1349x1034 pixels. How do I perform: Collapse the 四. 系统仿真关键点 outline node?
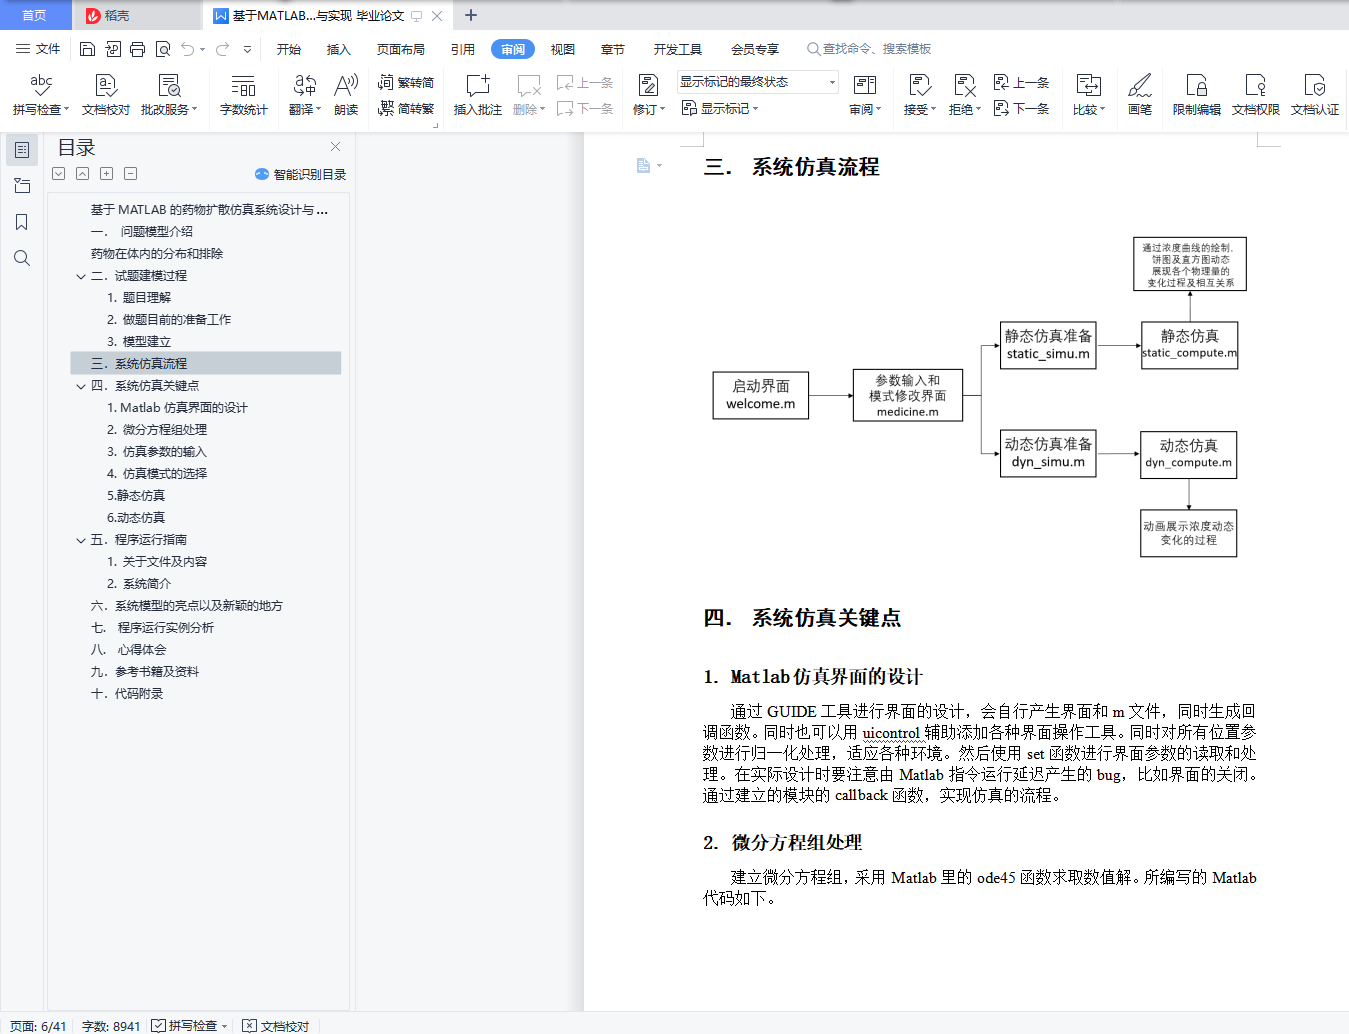pyautogui.click(x=81, y=386)
